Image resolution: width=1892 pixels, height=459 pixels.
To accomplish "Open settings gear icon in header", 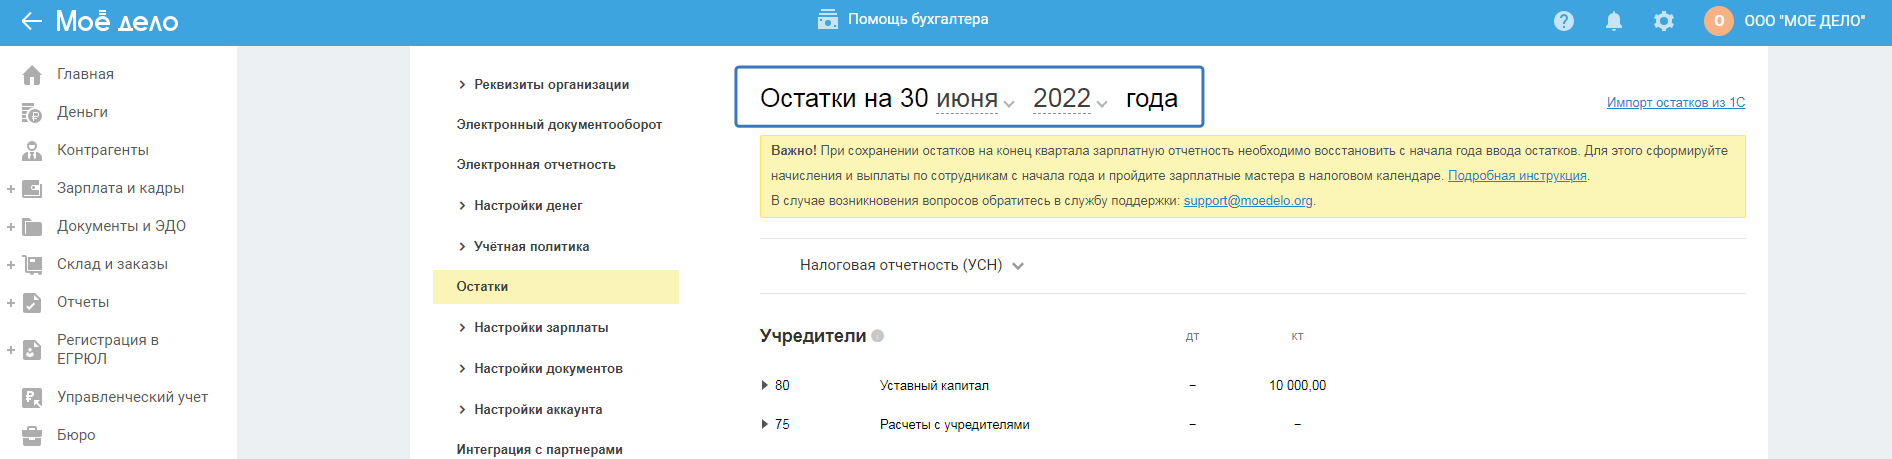I will 1664,21.
